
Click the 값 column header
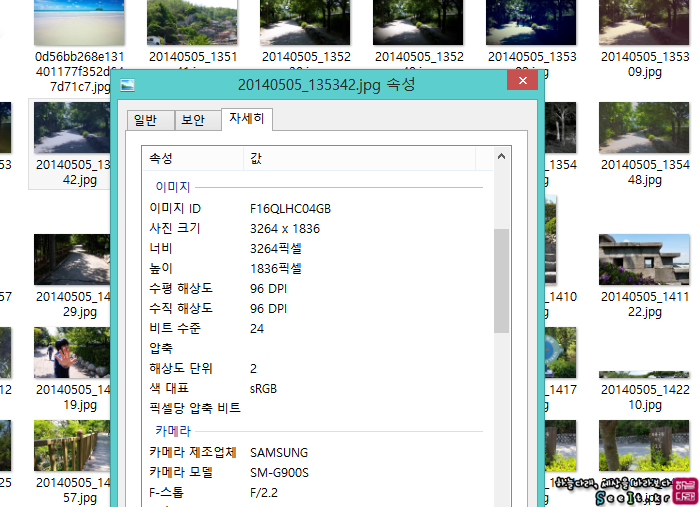click(x=359, y=158)
